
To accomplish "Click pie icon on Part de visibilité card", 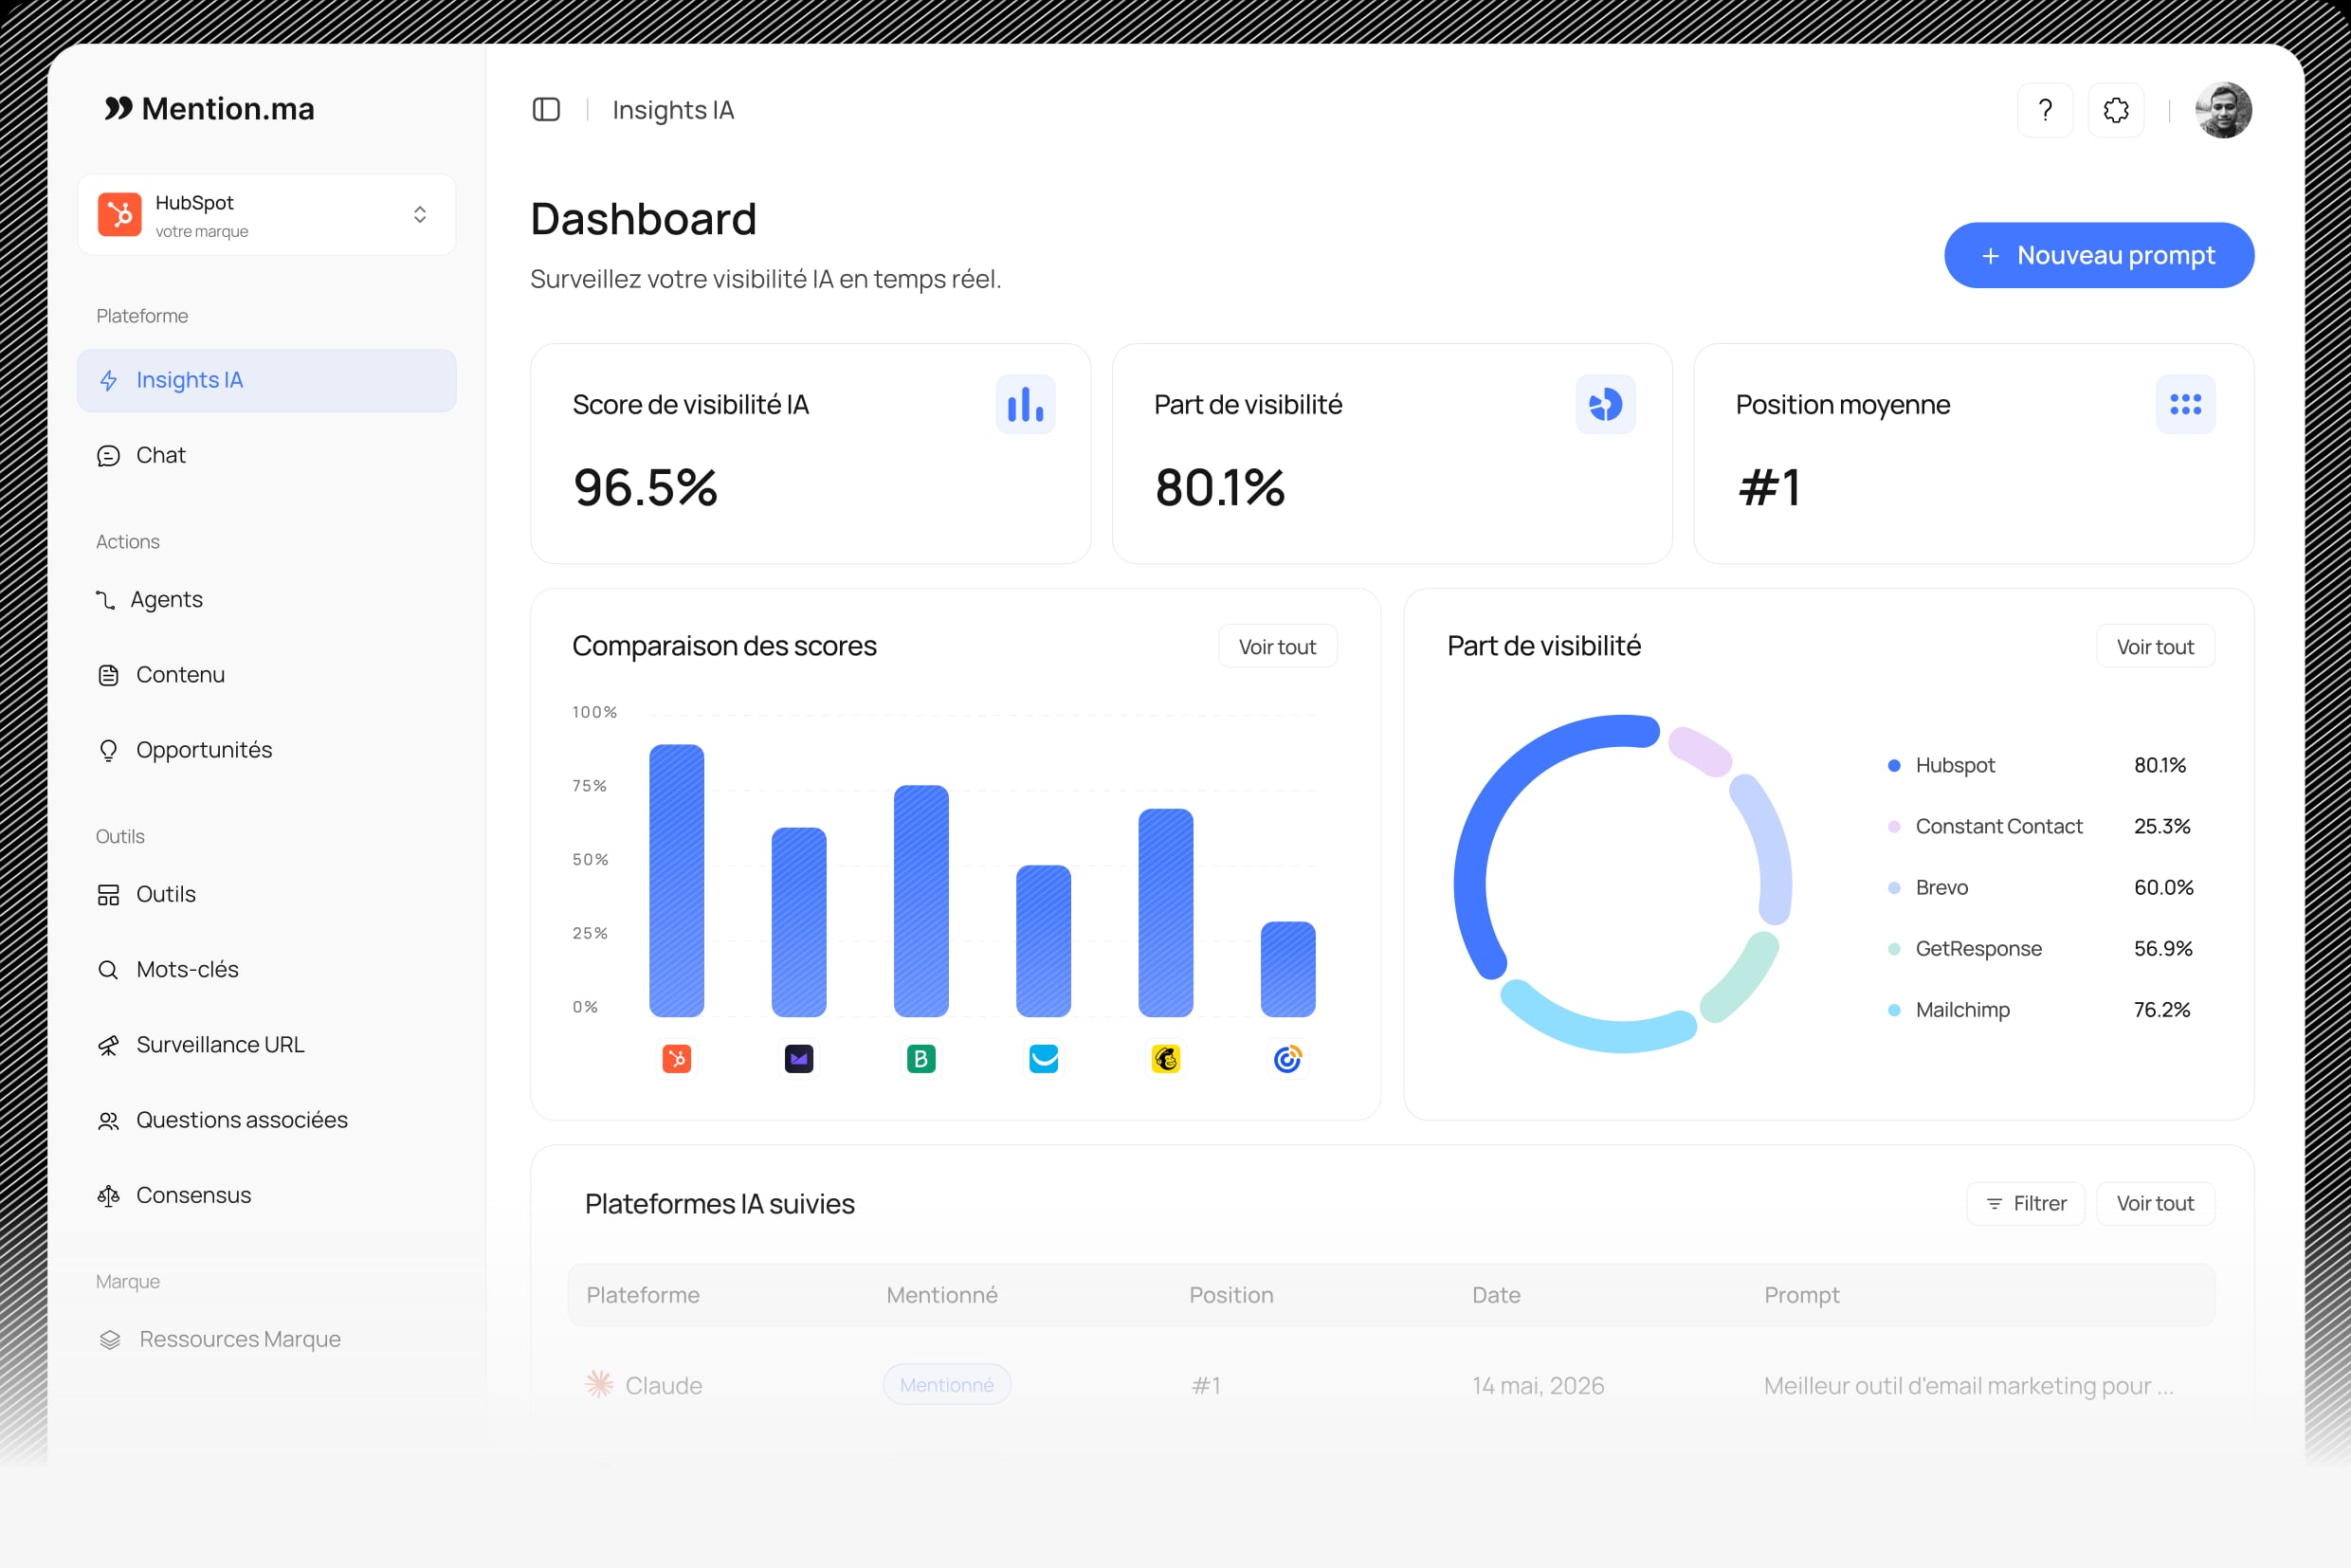I will [1605, 404].
